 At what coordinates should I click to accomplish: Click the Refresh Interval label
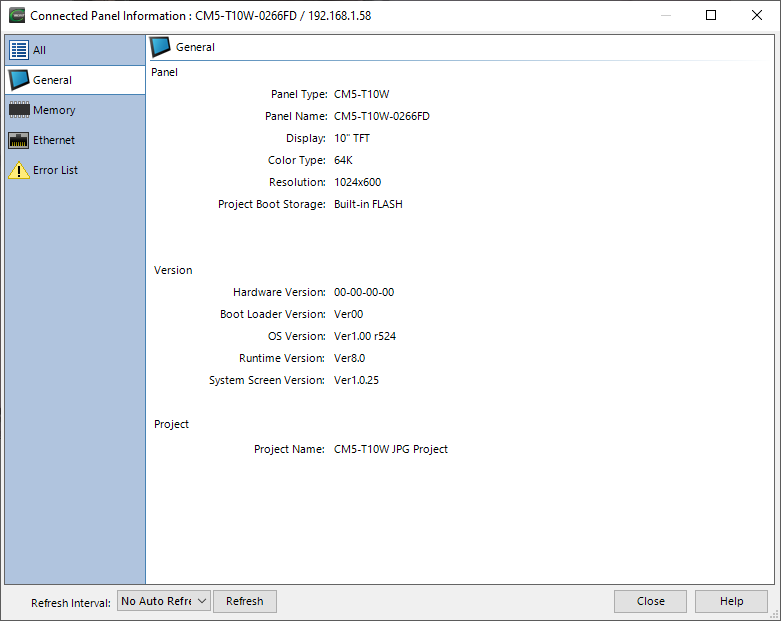tap(71, 603)
